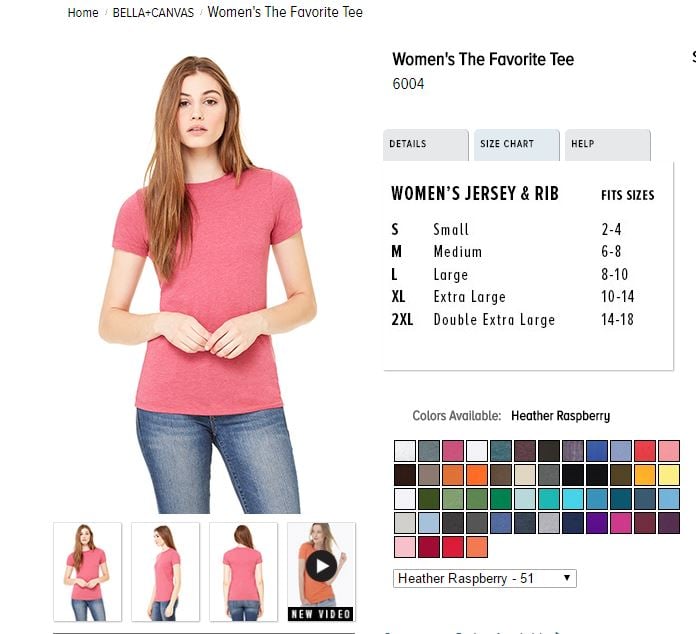The width and height of the screenshot is (696, 634).
Task: Choose the light pink swatch in last row
Action: pyautogui.click(x=405, y=547)
